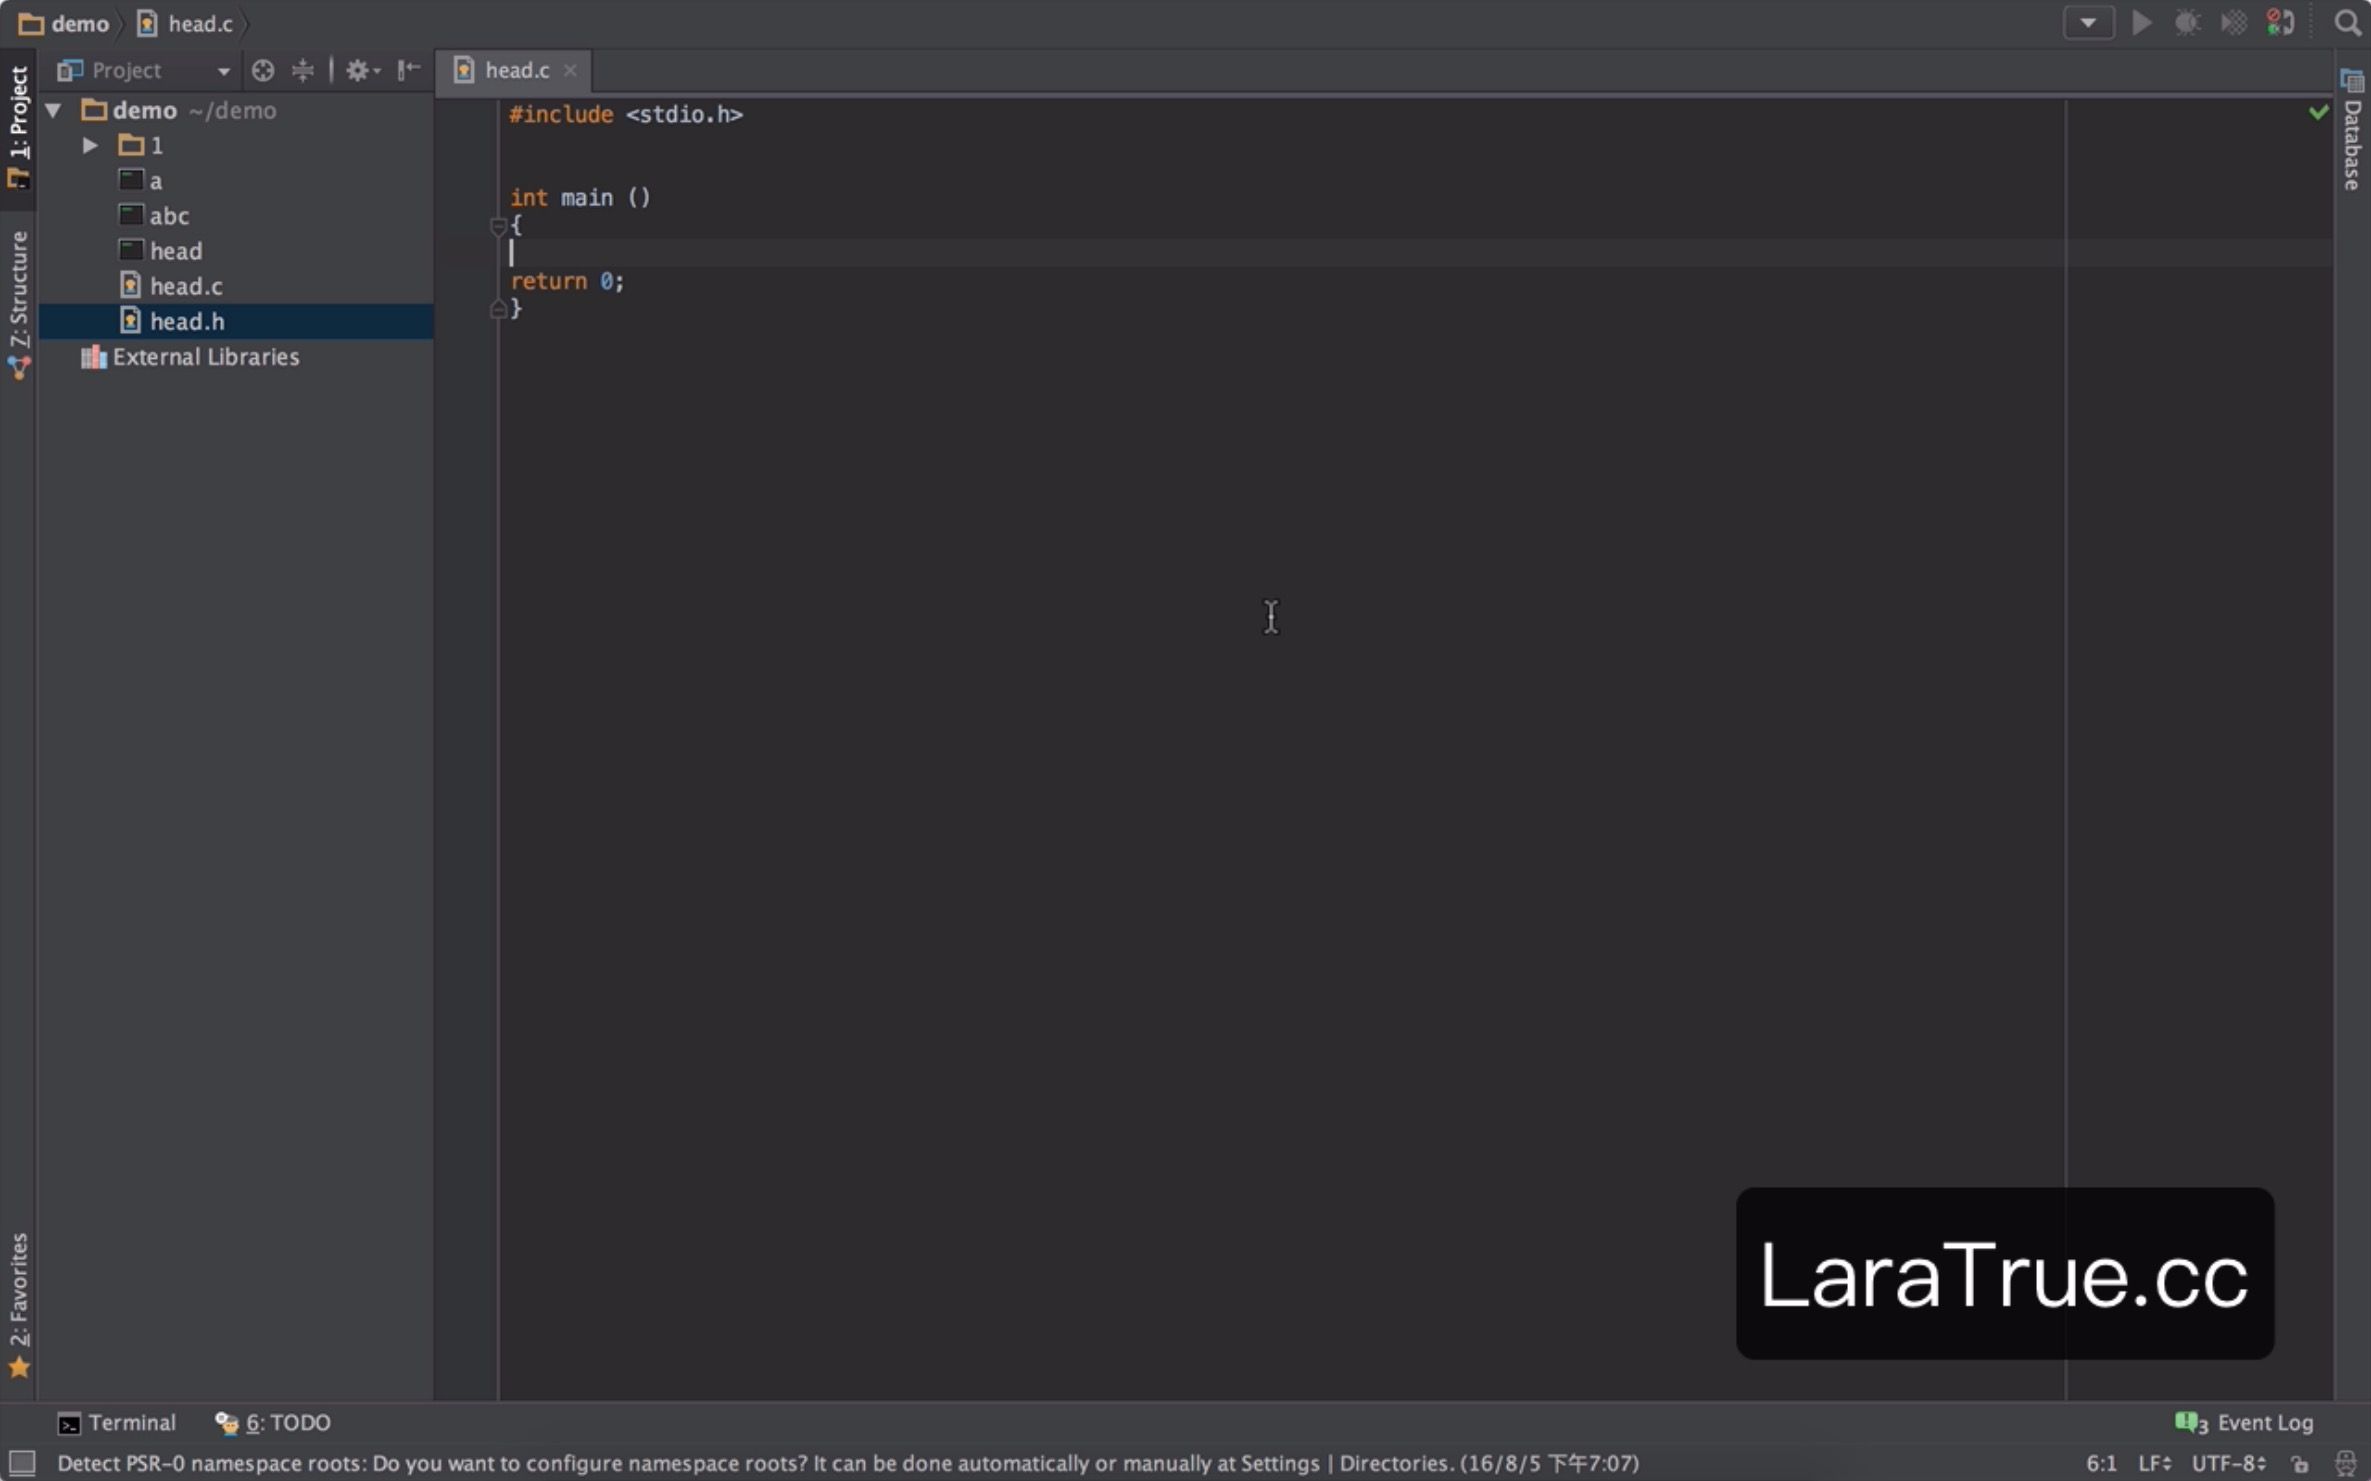
Task: Click the Debug bug icon
Action: (x=2187, y=23)
